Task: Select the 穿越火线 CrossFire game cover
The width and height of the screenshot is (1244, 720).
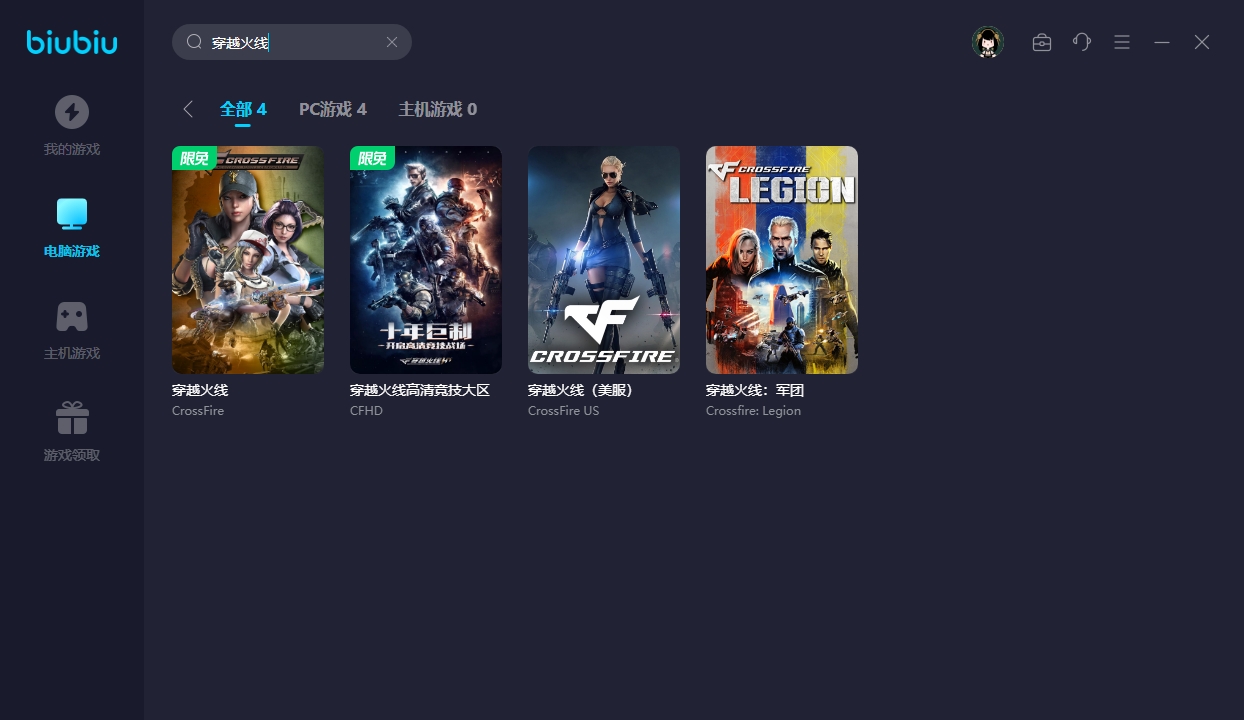Action: pyautogui.click(x=248, y=260)
